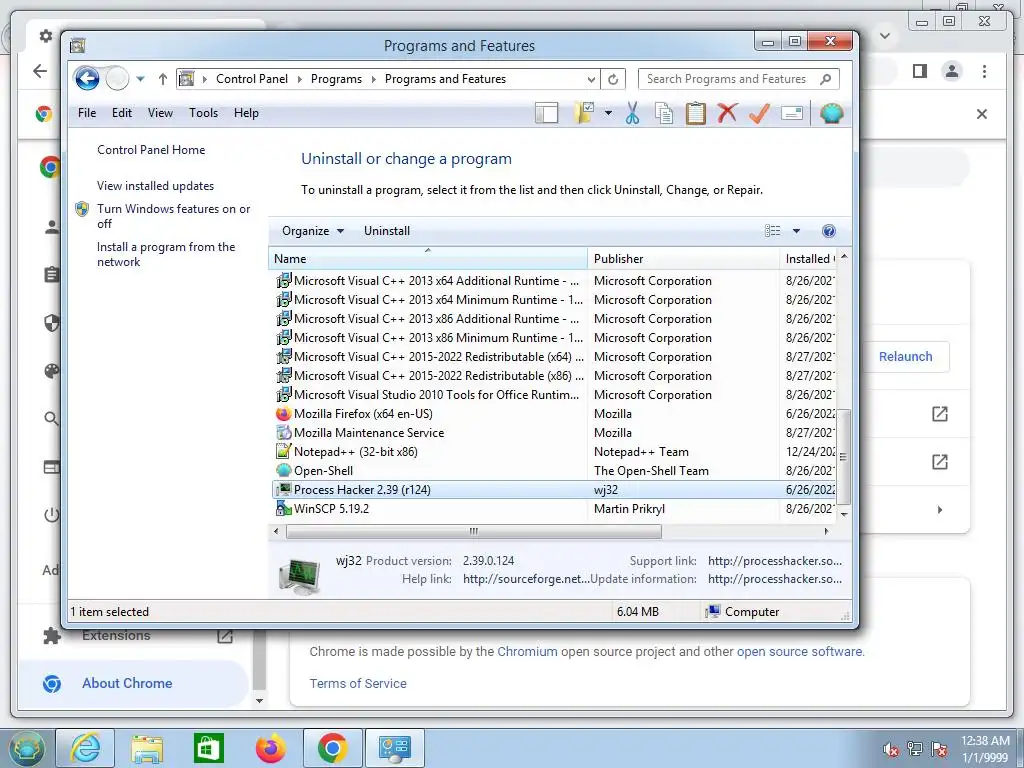Expand the view options dropdown arrow
This screenshot has height=768, width=1024.
point(796,231)
